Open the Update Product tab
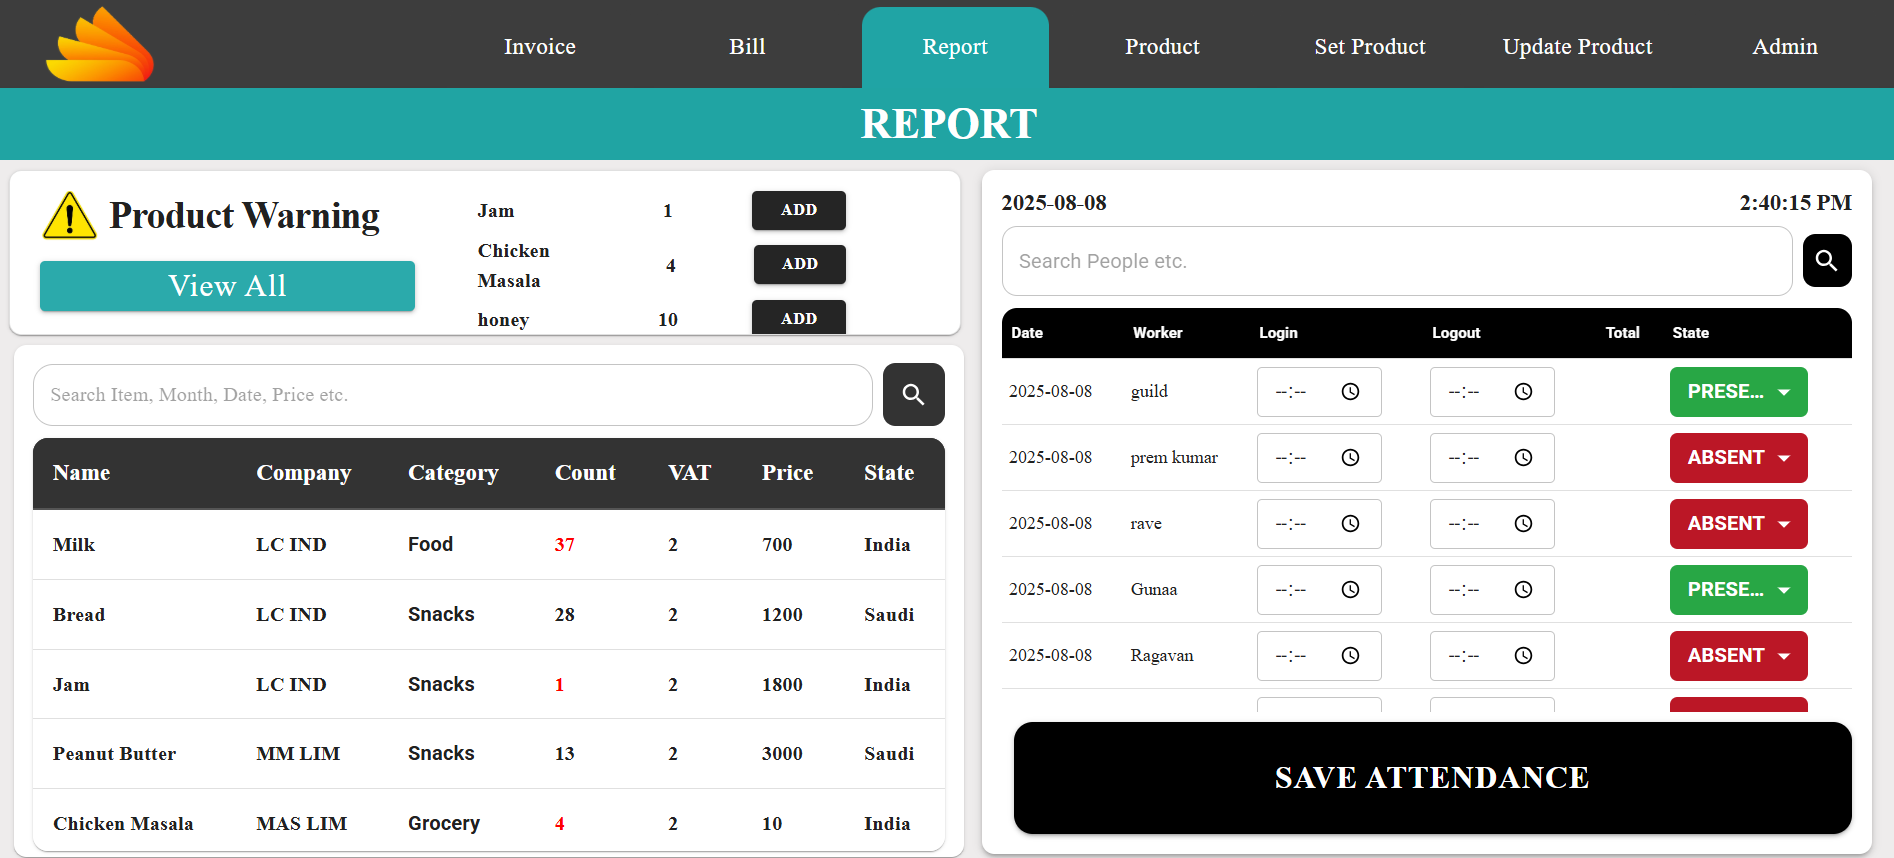 coord(1576,47)
